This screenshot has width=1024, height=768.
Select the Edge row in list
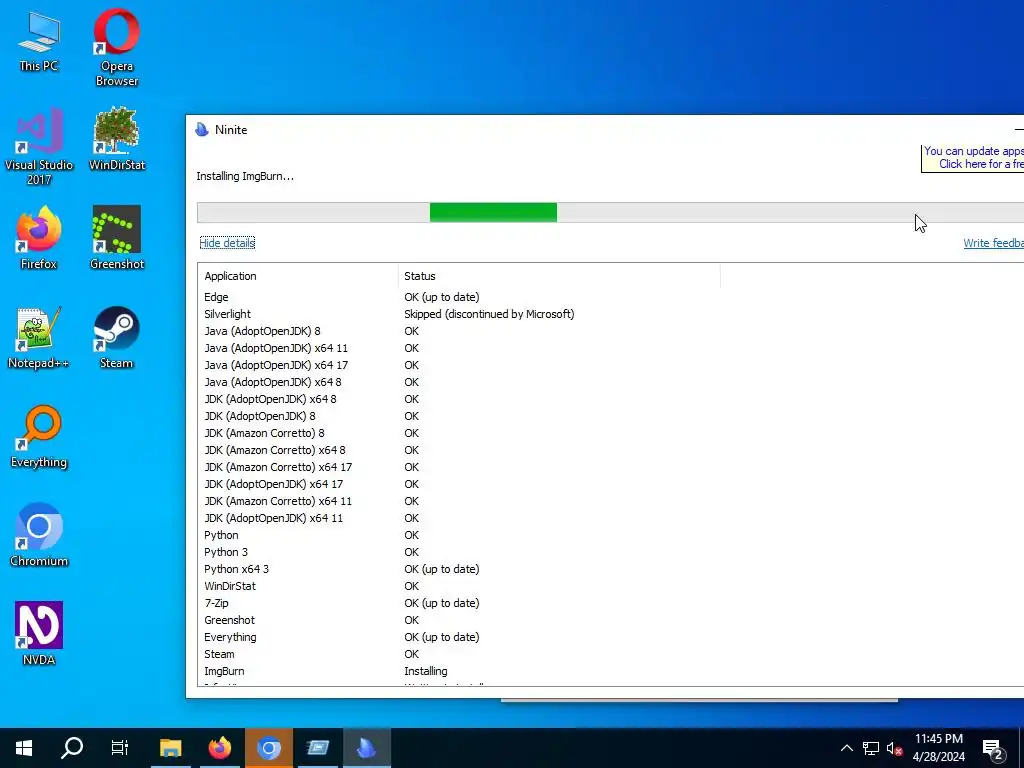point(611,297)
